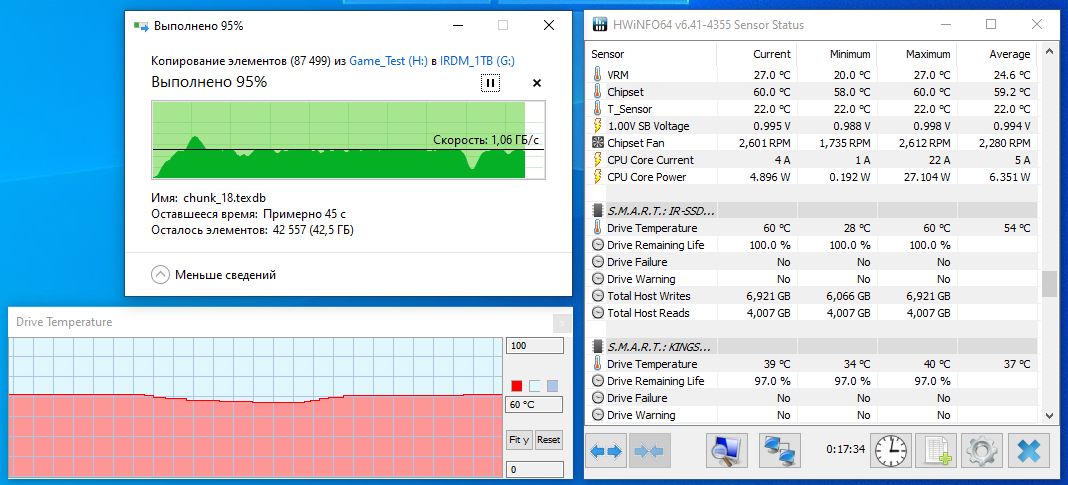Cancel the copy with the X button
Screen dimensions: 1068x485
point(537,83)
